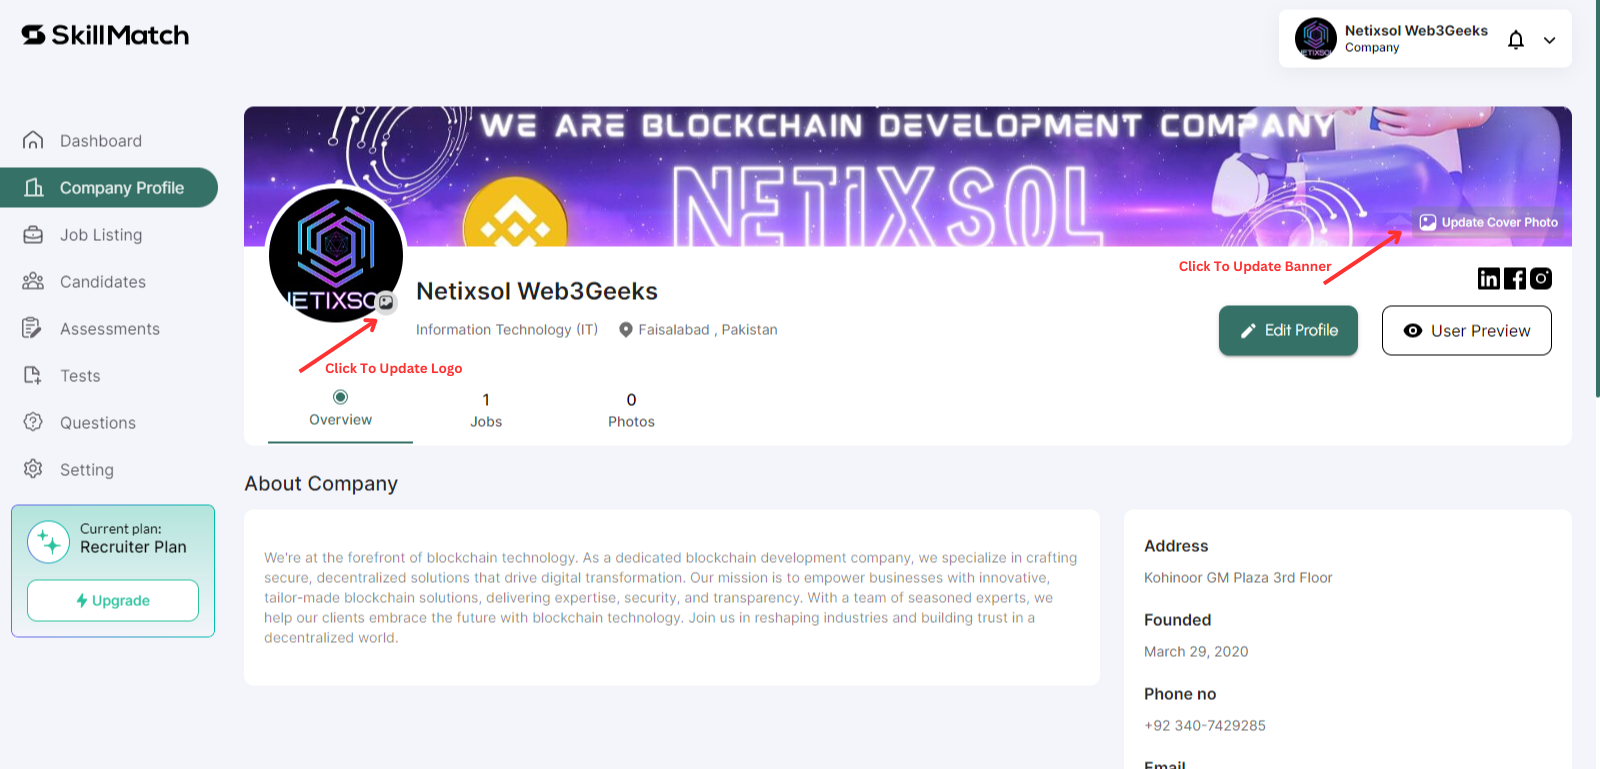Click the Assessments icon in sidebar
Image resolution: width=1600 pixels, height=769 pixels.
pos(33,328)
